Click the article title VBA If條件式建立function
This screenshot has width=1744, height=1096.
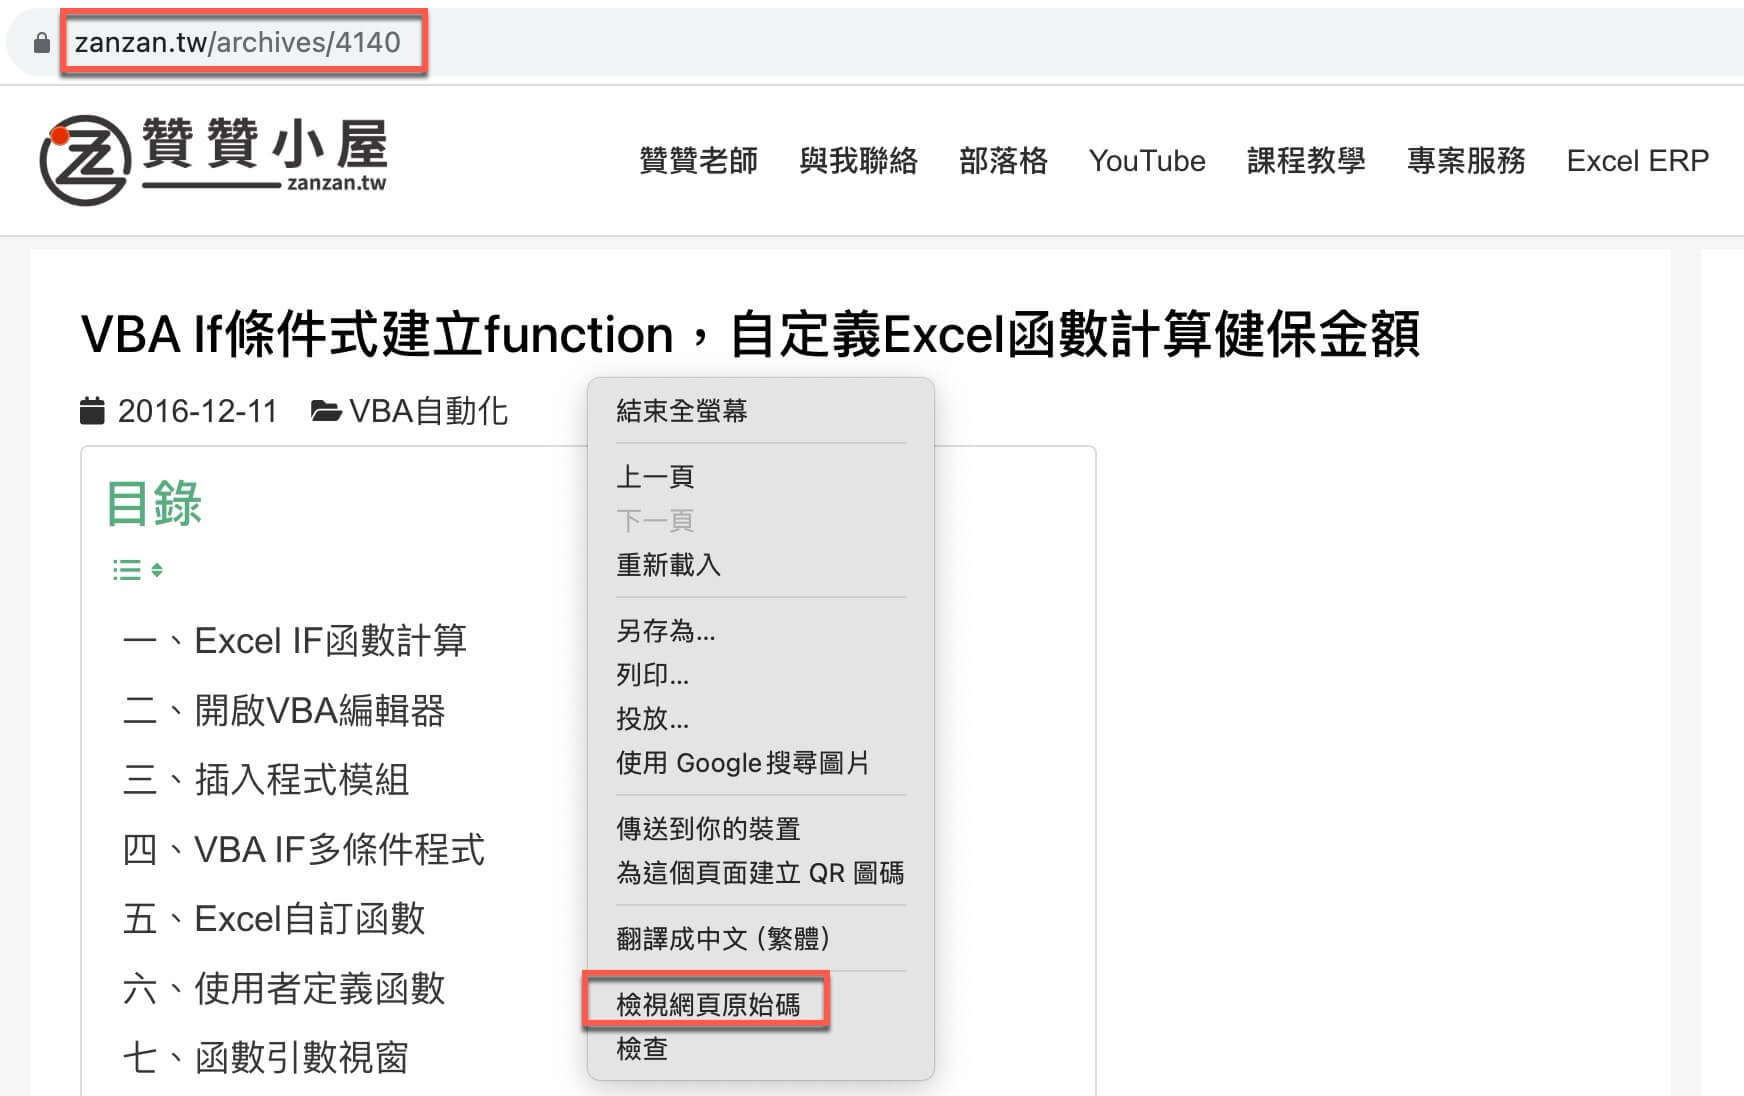[x=750, y=334]
